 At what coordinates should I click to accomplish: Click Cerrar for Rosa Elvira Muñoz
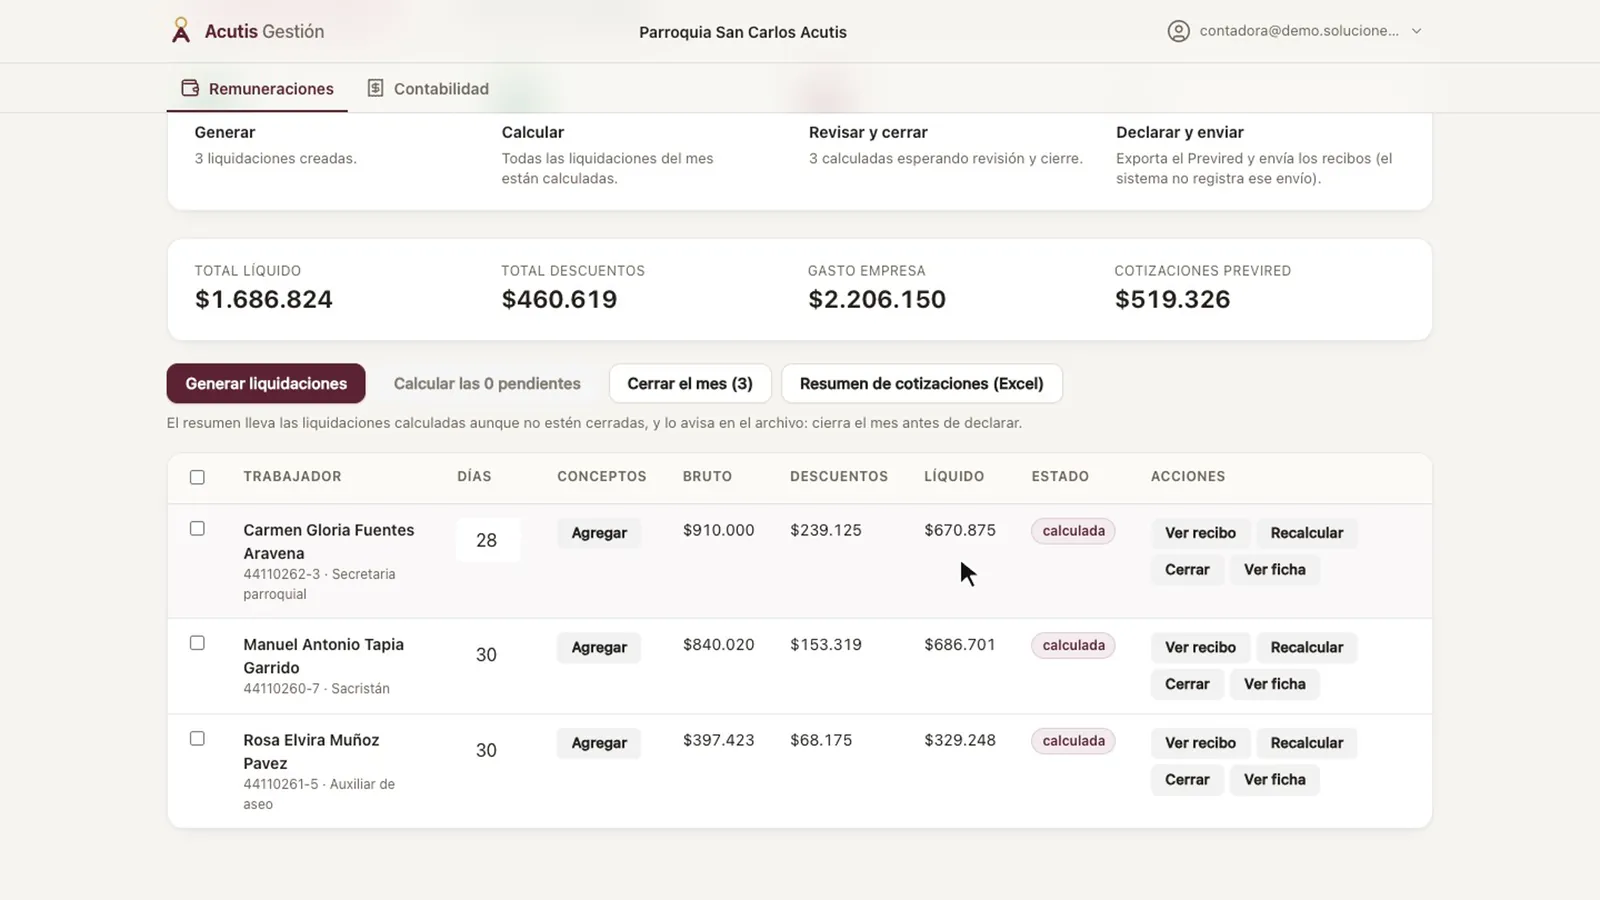[1187, 779]
